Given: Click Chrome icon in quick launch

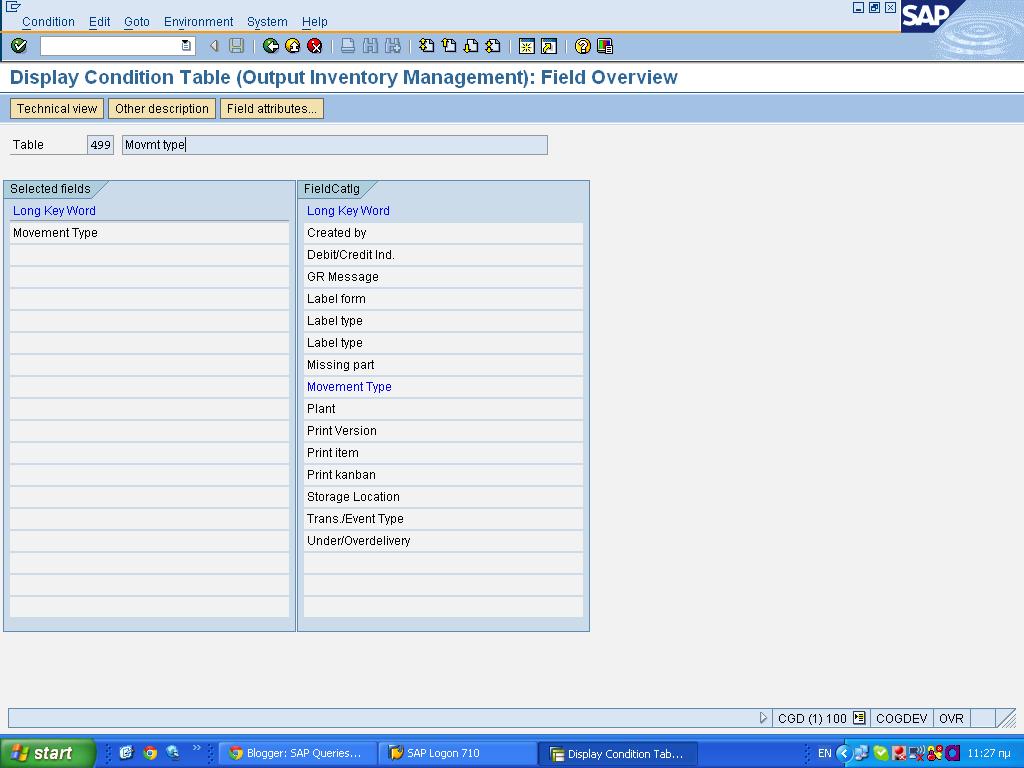Looking at the screenshot, I should [x=150, y=753].
